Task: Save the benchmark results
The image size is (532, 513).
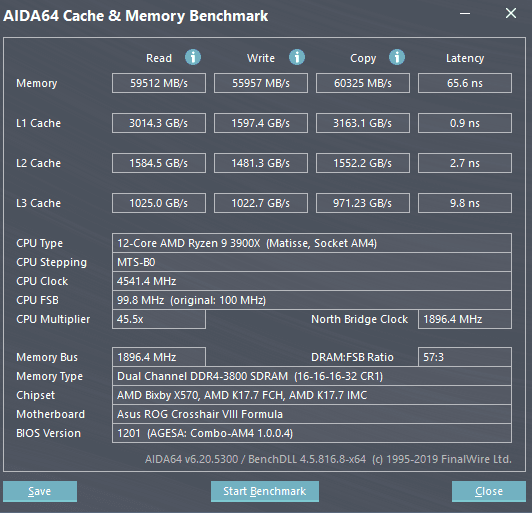Action: point(40,491)
